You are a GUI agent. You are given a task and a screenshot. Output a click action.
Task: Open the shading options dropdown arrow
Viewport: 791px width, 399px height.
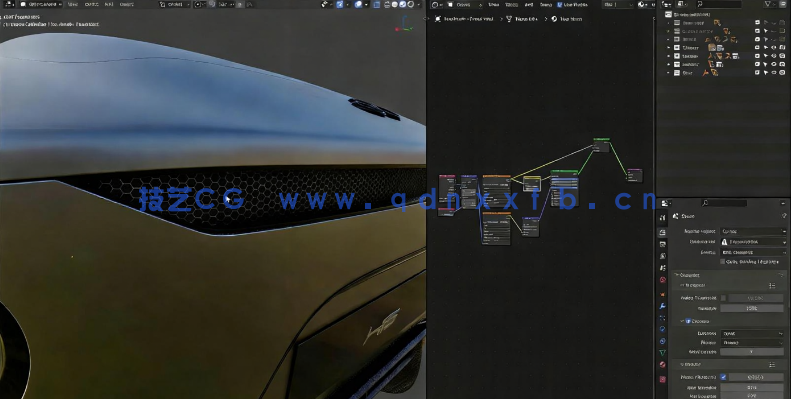419,4
